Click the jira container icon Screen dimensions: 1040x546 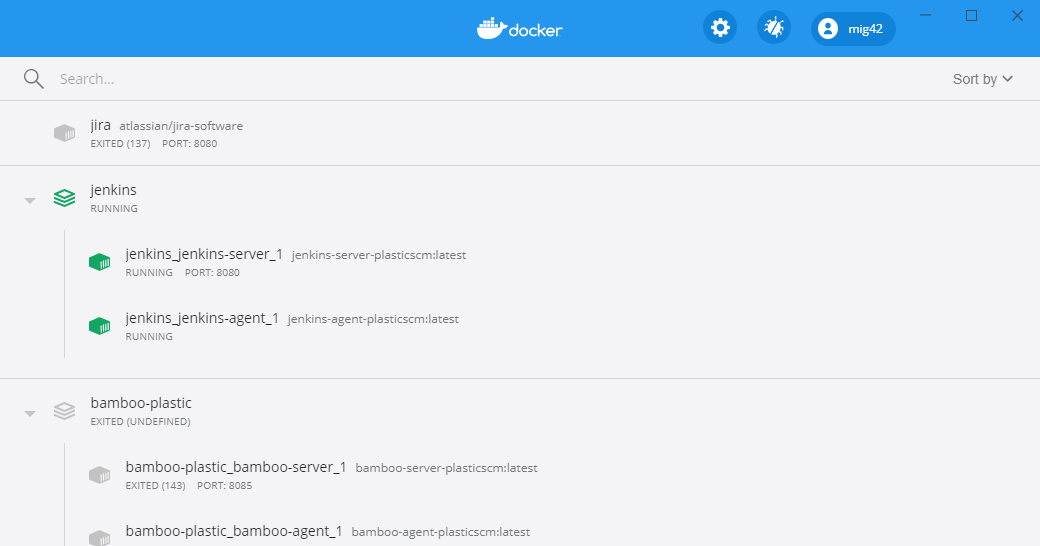[64, 133]
